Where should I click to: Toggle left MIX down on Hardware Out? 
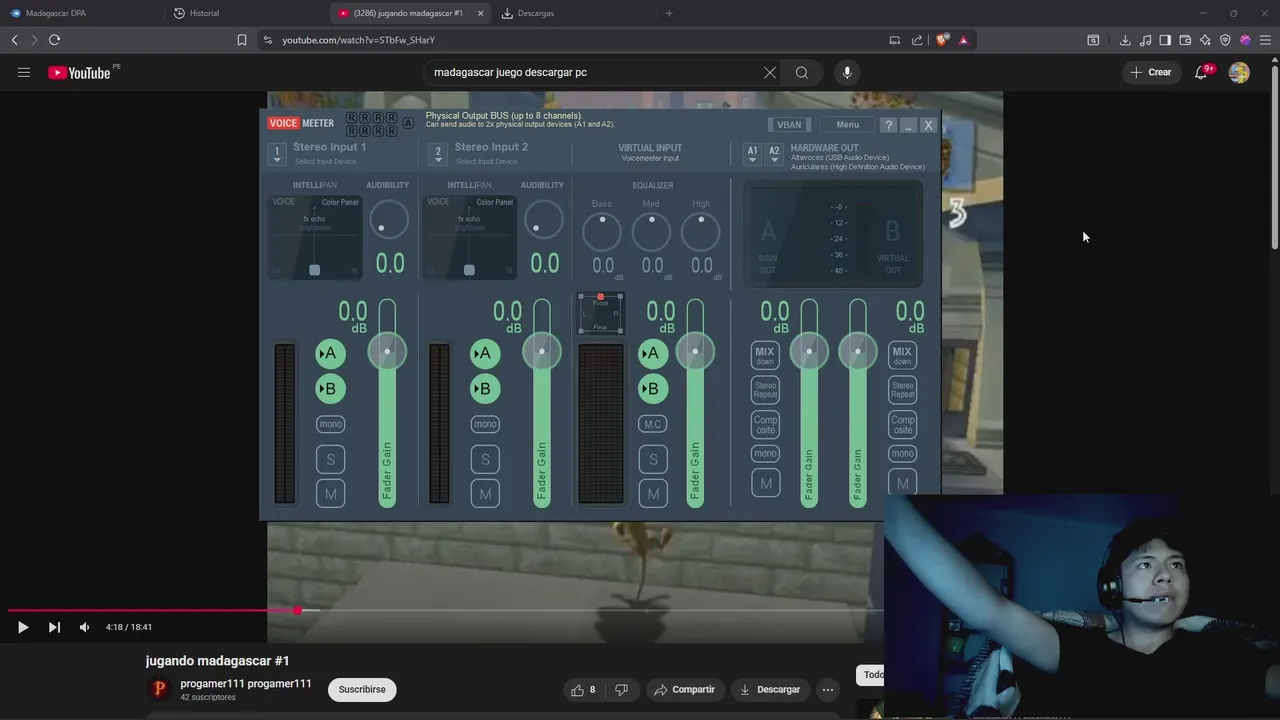tap(765, 355)
